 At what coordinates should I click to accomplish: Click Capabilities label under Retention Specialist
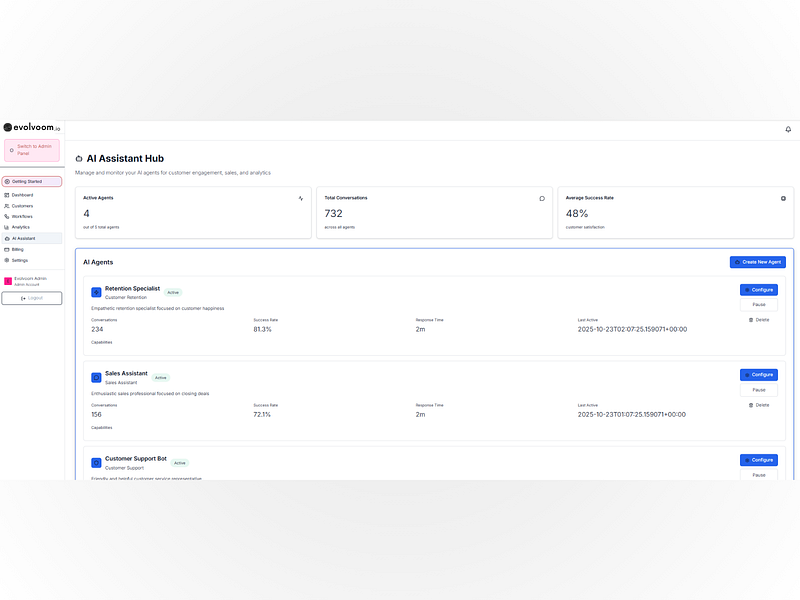[x=102, y=342]
